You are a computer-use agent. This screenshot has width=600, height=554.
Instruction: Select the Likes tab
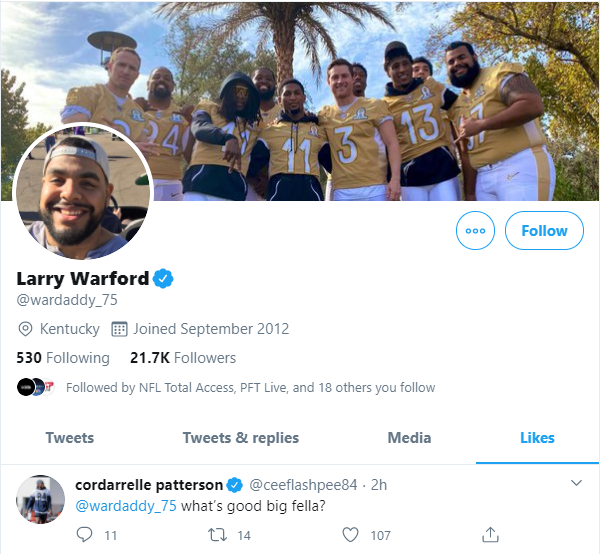click(537, 438)
